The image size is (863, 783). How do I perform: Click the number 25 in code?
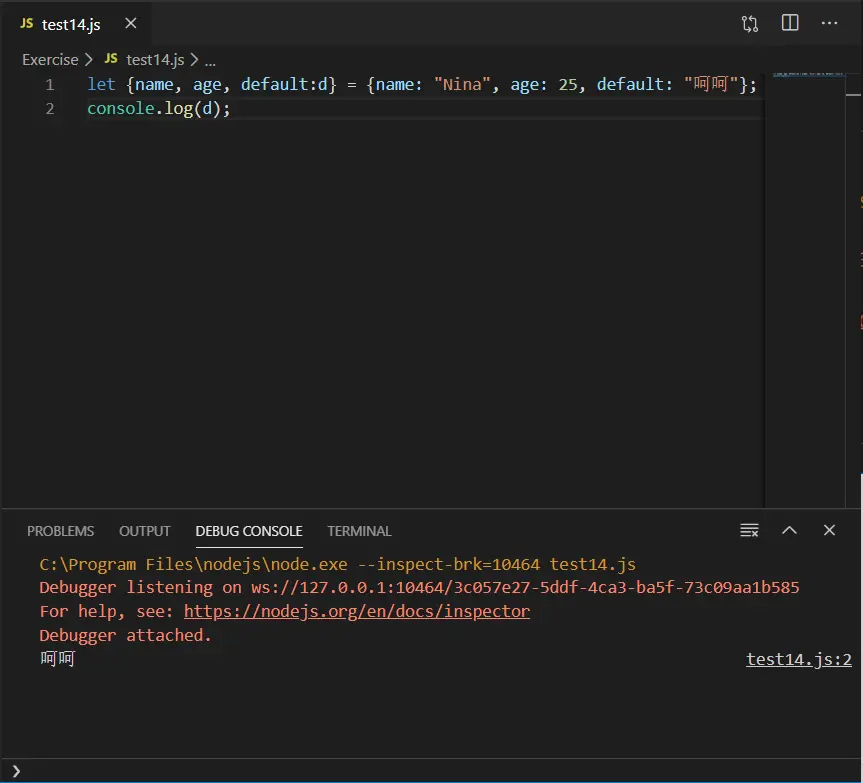coord(568,84)
